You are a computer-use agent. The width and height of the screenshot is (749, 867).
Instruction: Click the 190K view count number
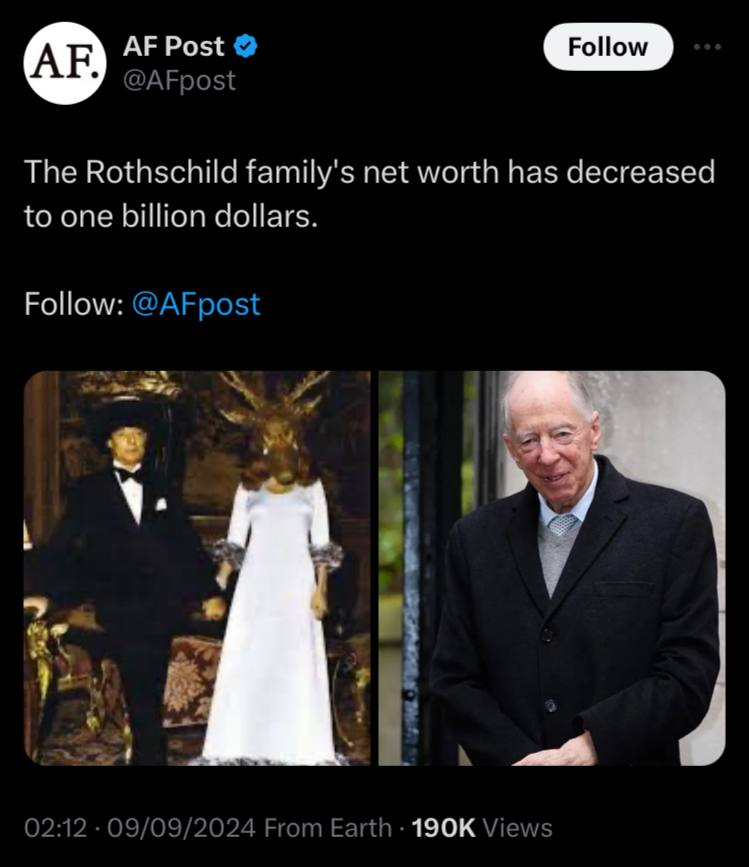[x=442, y=828]
